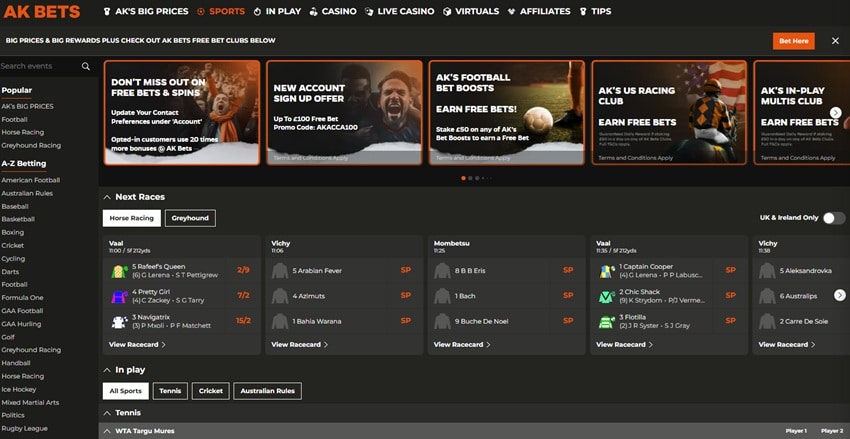Click the search magnifier icon

[86, 66]
